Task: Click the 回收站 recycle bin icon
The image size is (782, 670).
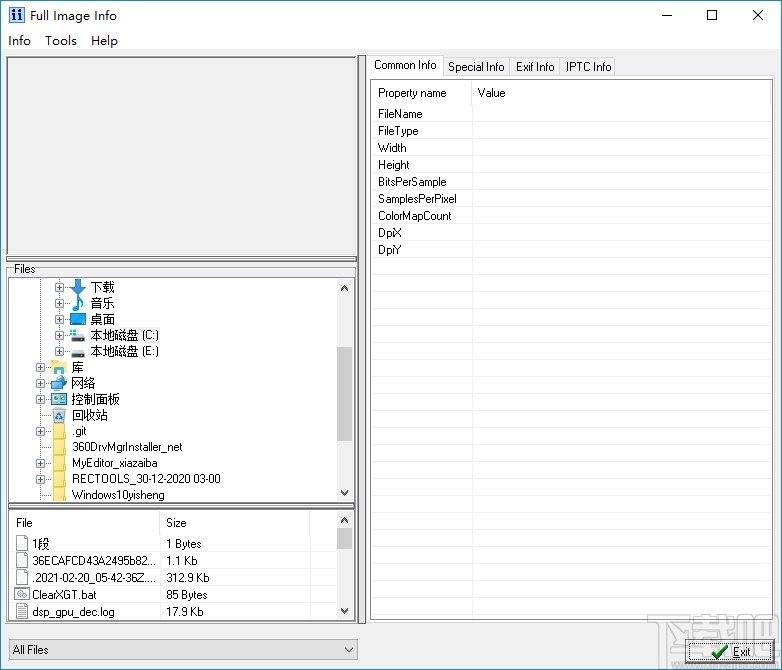Action: point(59,415)
